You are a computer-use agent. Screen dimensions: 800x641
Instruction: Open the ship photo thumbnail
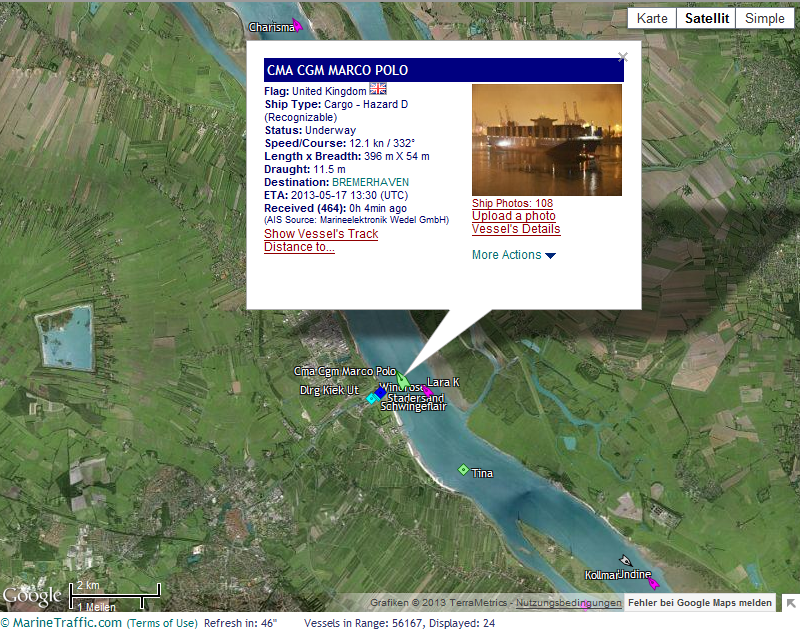(x=547, y=140)
